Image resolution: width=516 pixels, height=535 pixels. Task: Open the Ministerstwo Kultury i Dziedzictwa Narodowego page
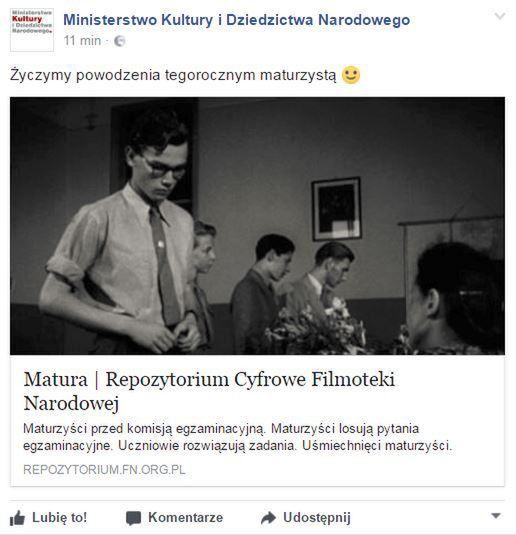click(236, 20)
